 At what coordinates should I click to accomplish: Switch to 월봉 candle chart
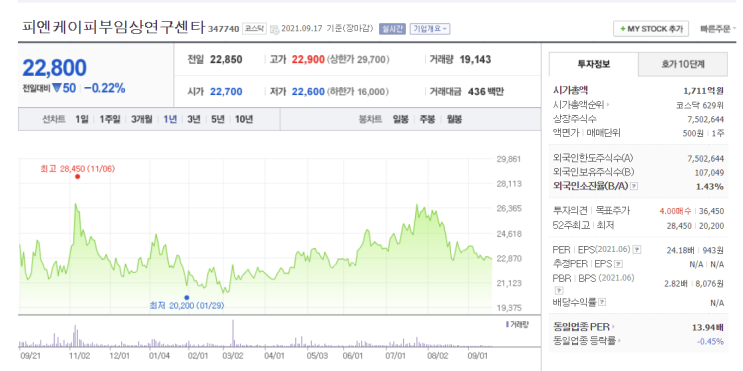click(x=454, y=119)
